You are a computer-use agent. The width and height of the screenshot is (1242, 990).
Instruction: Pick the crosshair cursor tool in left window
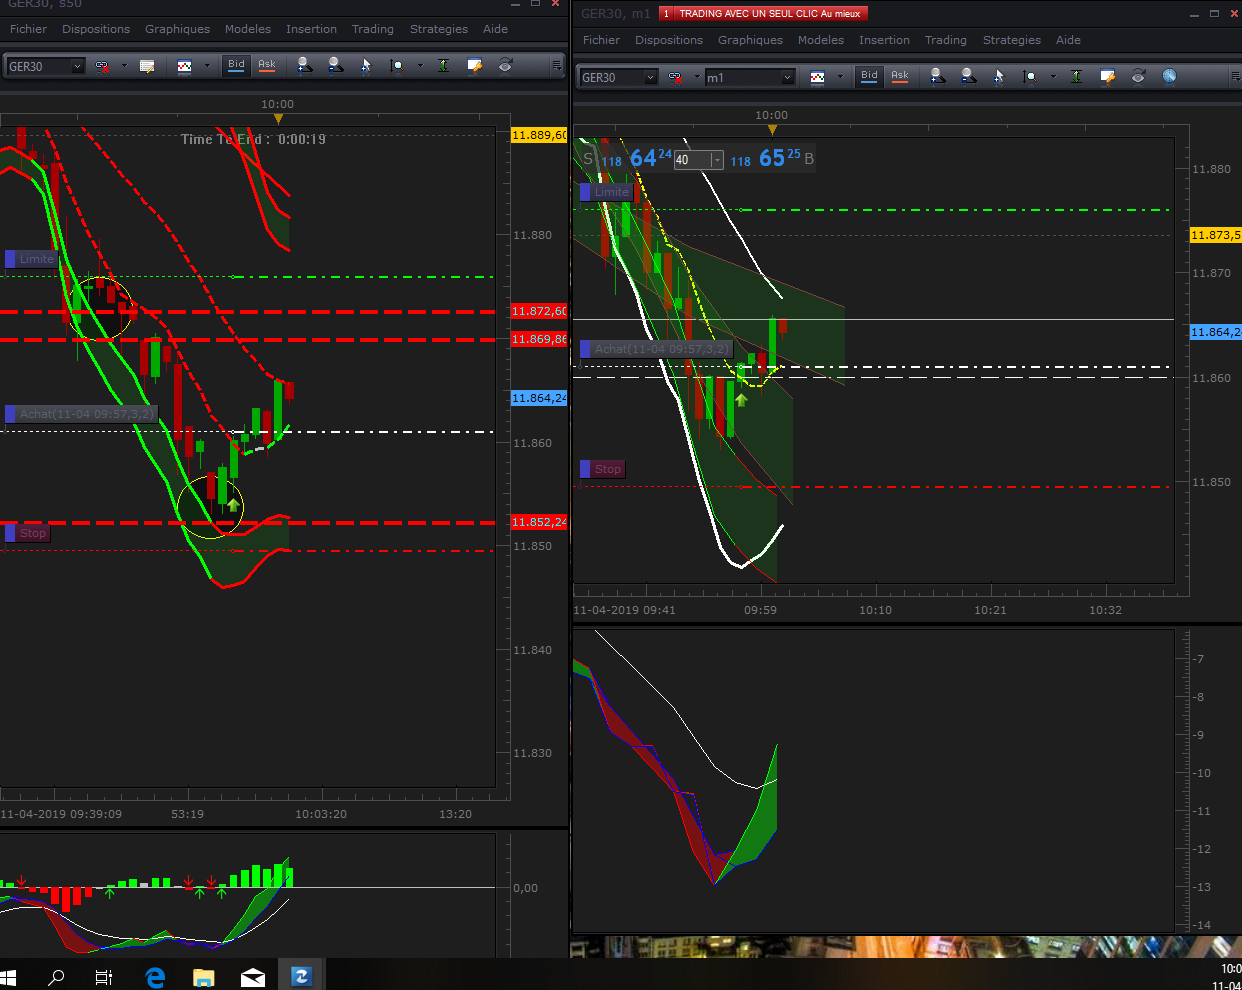(x=366, y=66)
